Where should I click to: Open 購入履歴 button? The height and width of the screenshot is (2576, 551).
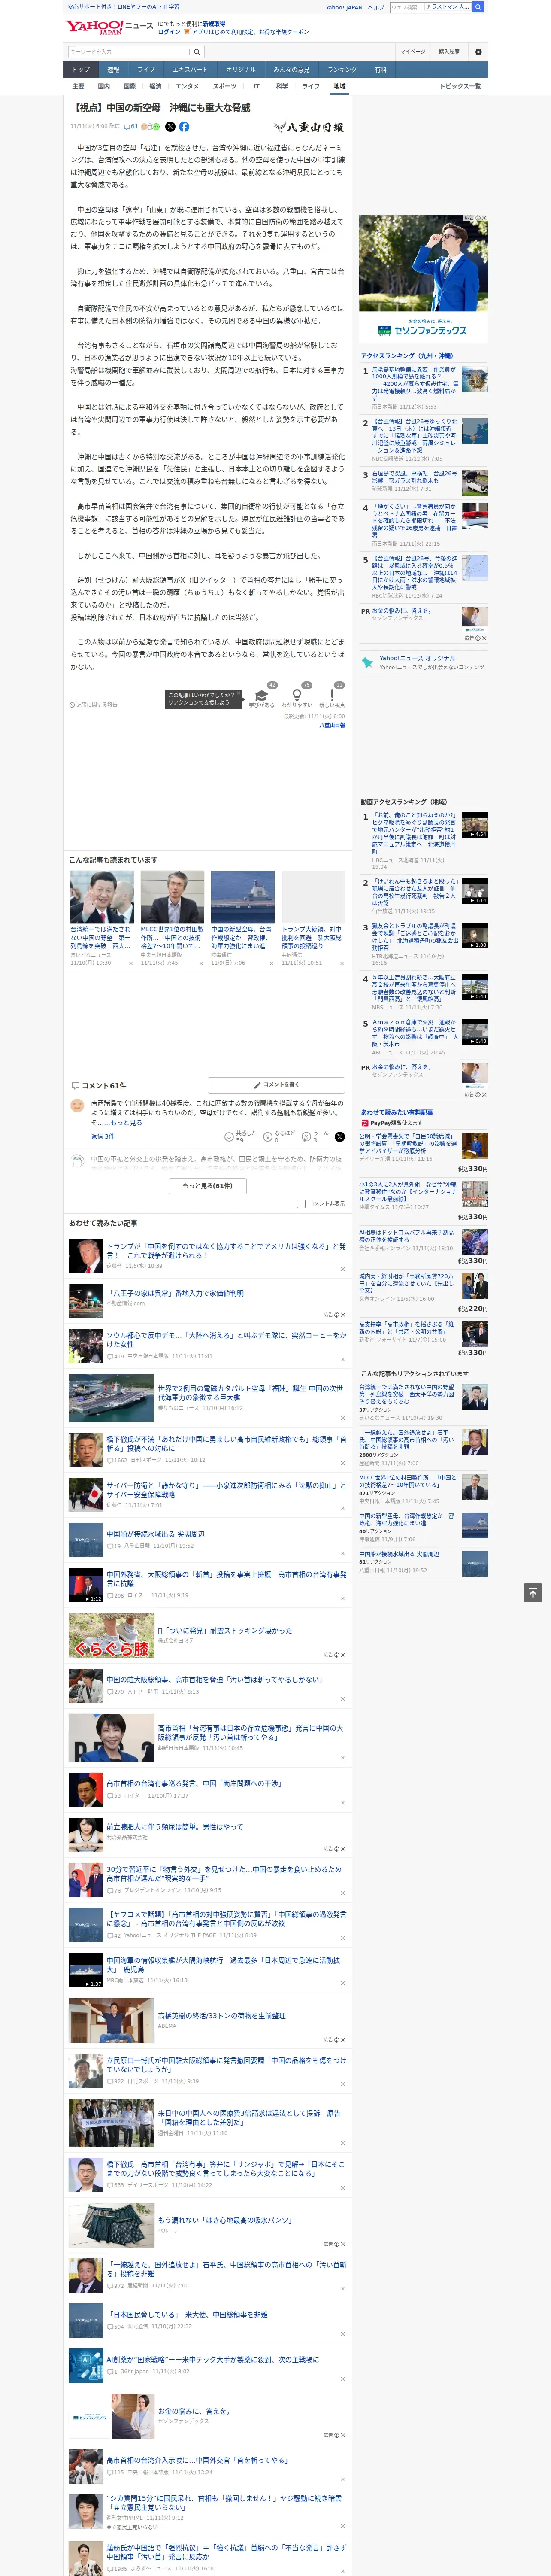click(449, 52)
